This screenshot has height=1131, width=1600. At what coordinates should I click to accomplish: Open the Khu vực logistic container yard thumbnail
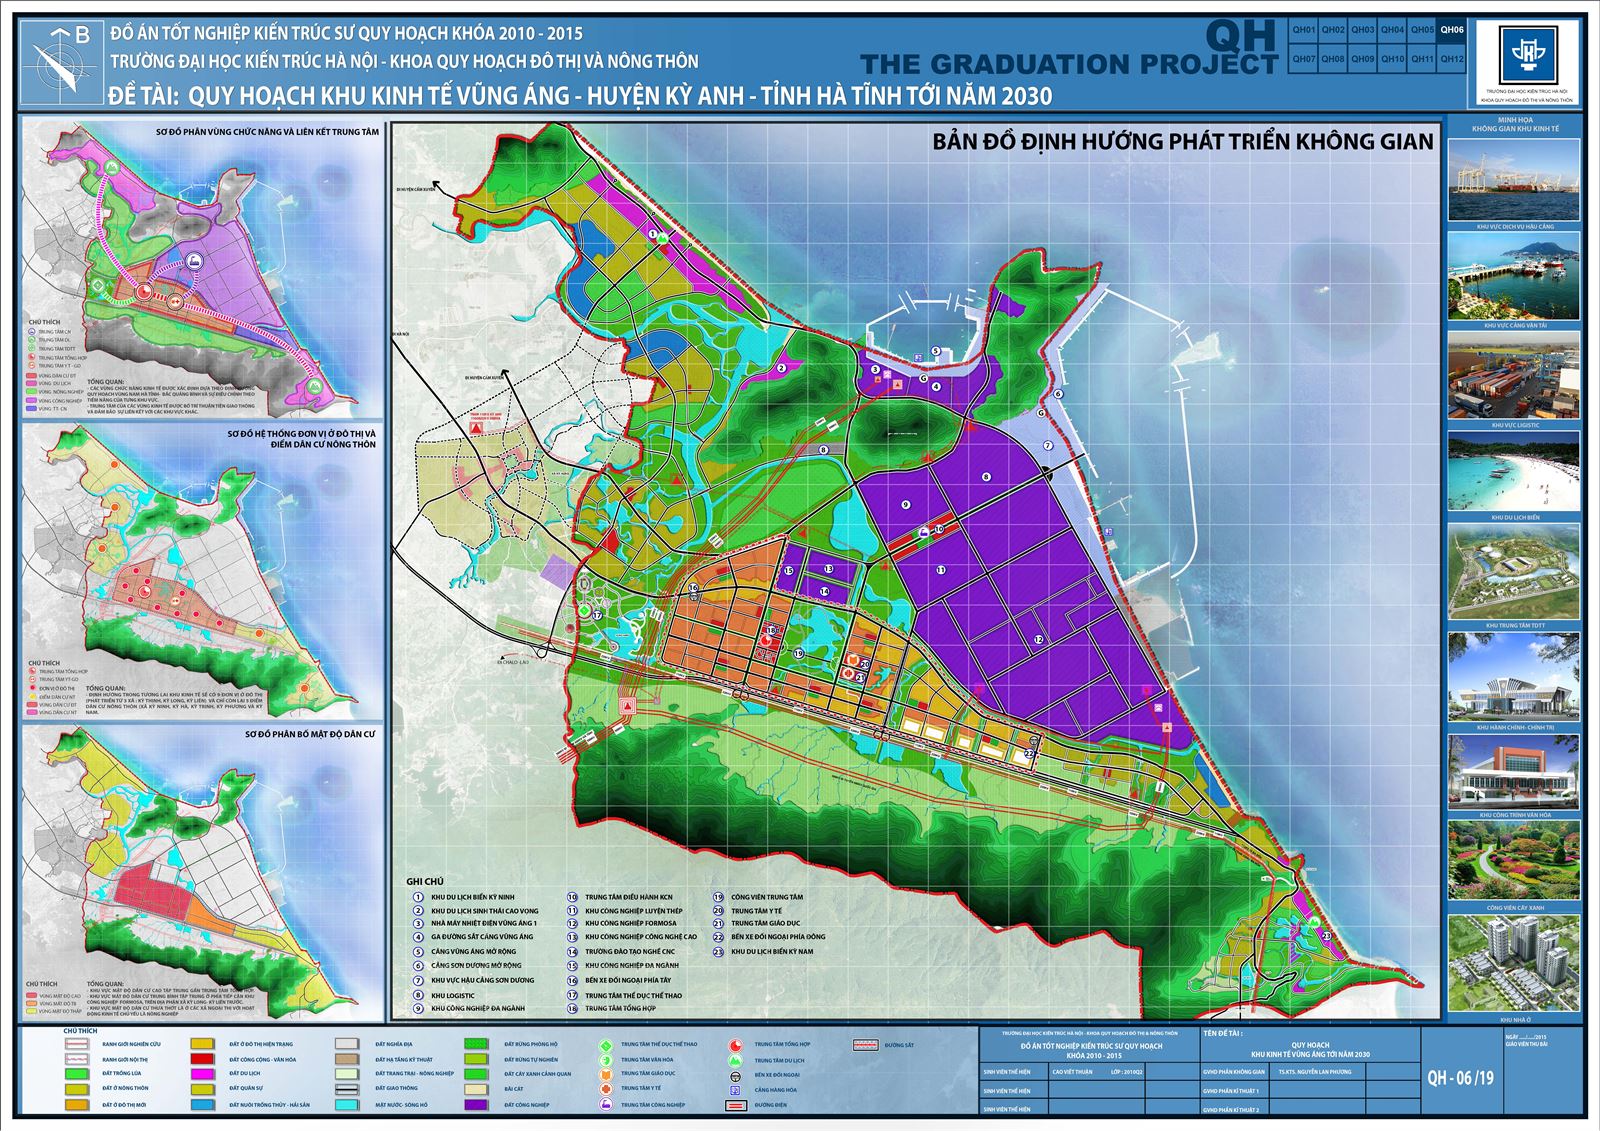[1514, 376]
